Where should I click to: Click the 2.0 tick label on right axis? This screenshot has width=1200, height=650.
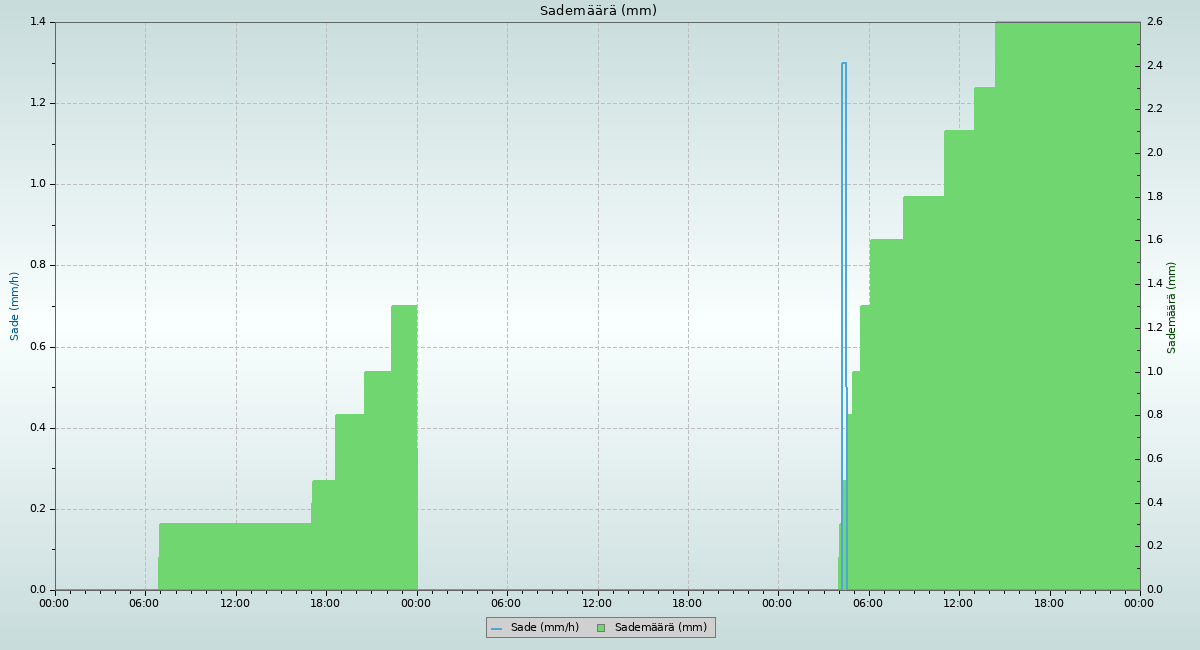pyautogui.click(x=1154, y=153)
